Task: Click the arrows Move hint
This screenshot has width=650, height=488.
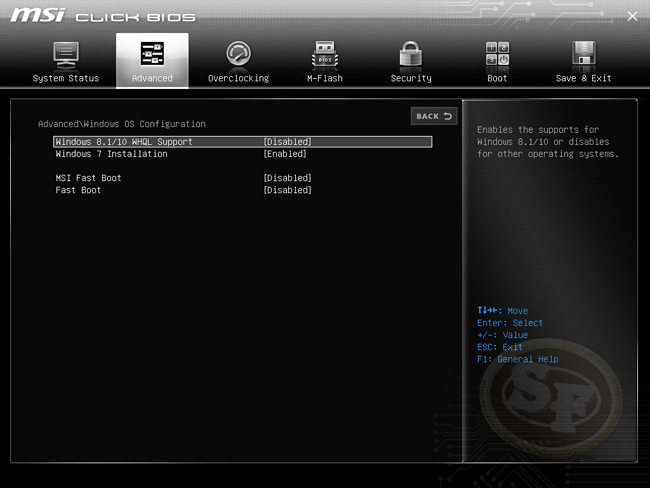Action: (x=502, y=311)
